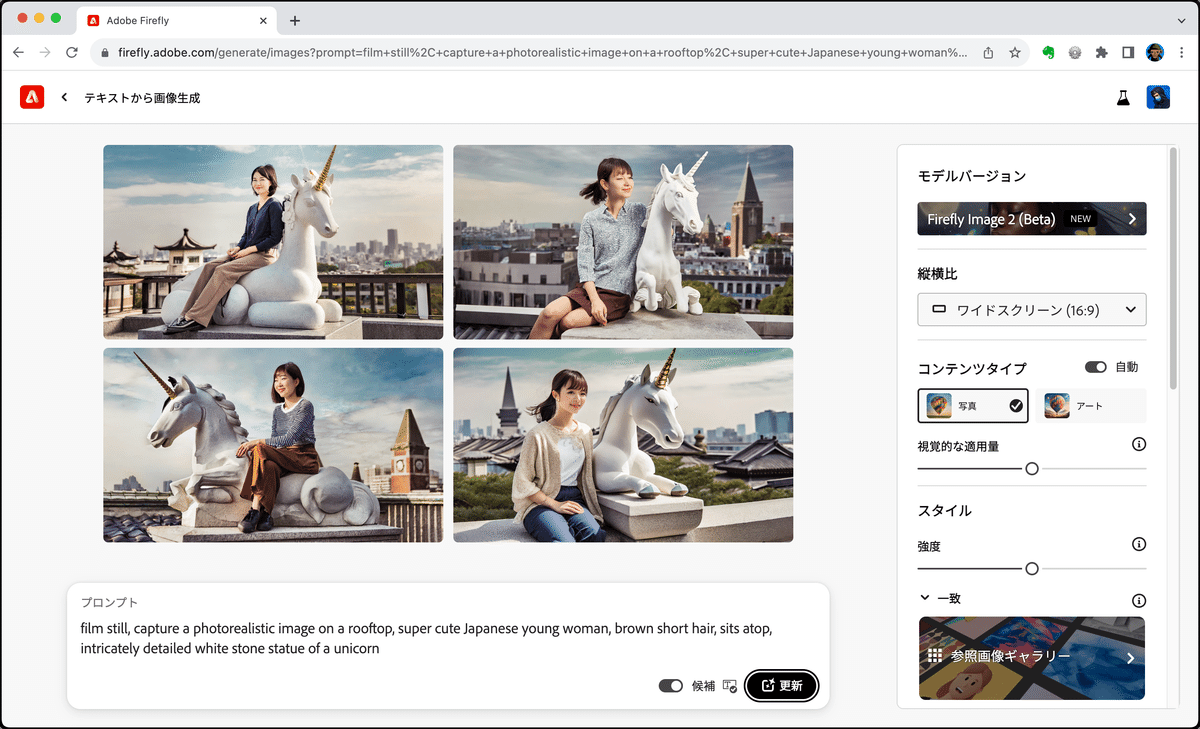Open the Chrome profile avatar

1155,52
